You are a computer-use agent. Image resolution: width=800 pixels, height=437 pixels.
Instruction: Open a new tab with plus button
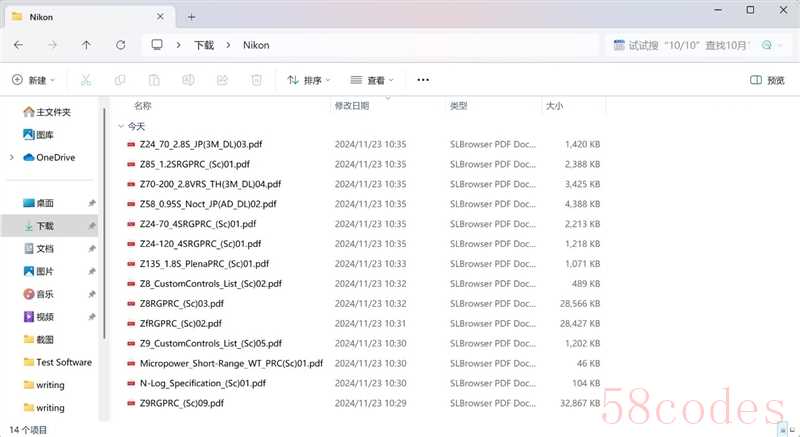coord(191,16)
